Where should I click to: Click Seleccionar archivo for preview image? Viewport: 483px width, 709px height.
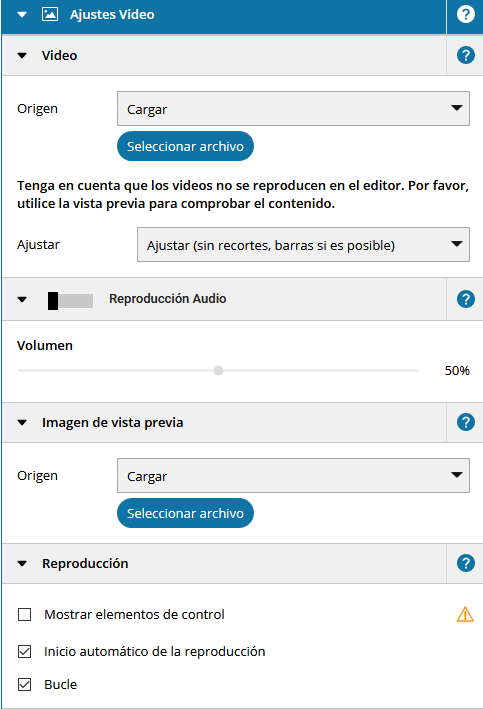pos(185,513)
